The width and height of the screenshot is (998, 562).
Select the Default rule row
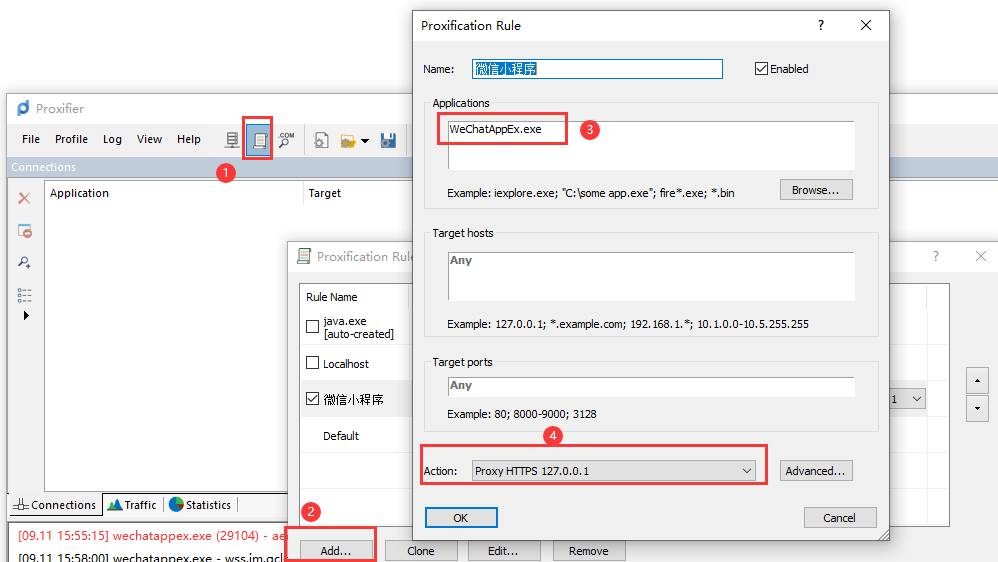pyautogui.click(x=355, y=435)
